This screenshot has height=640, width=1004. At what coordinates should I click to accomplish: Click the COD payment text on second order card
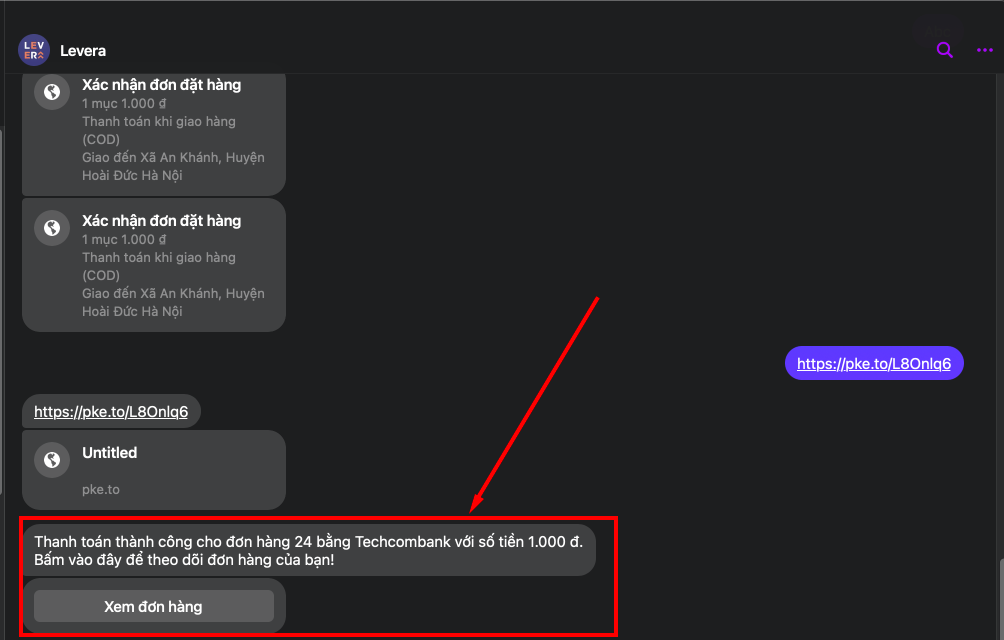coord(158,266)
